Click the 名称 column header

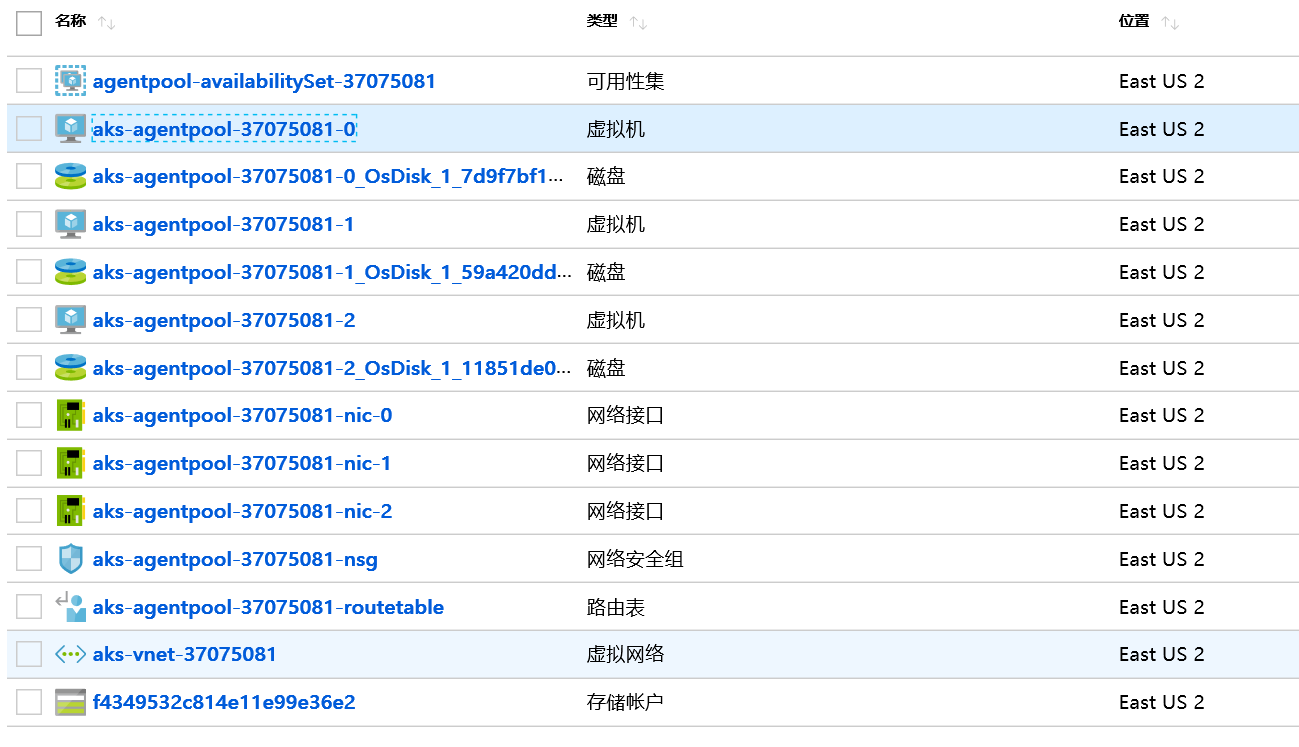point(70,21)
